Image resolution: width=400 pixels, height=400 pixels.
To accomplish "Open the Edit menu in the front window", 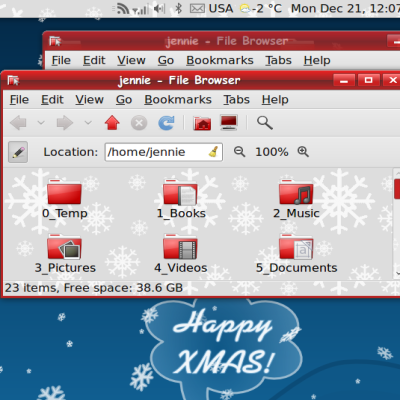I will [52, 100].
